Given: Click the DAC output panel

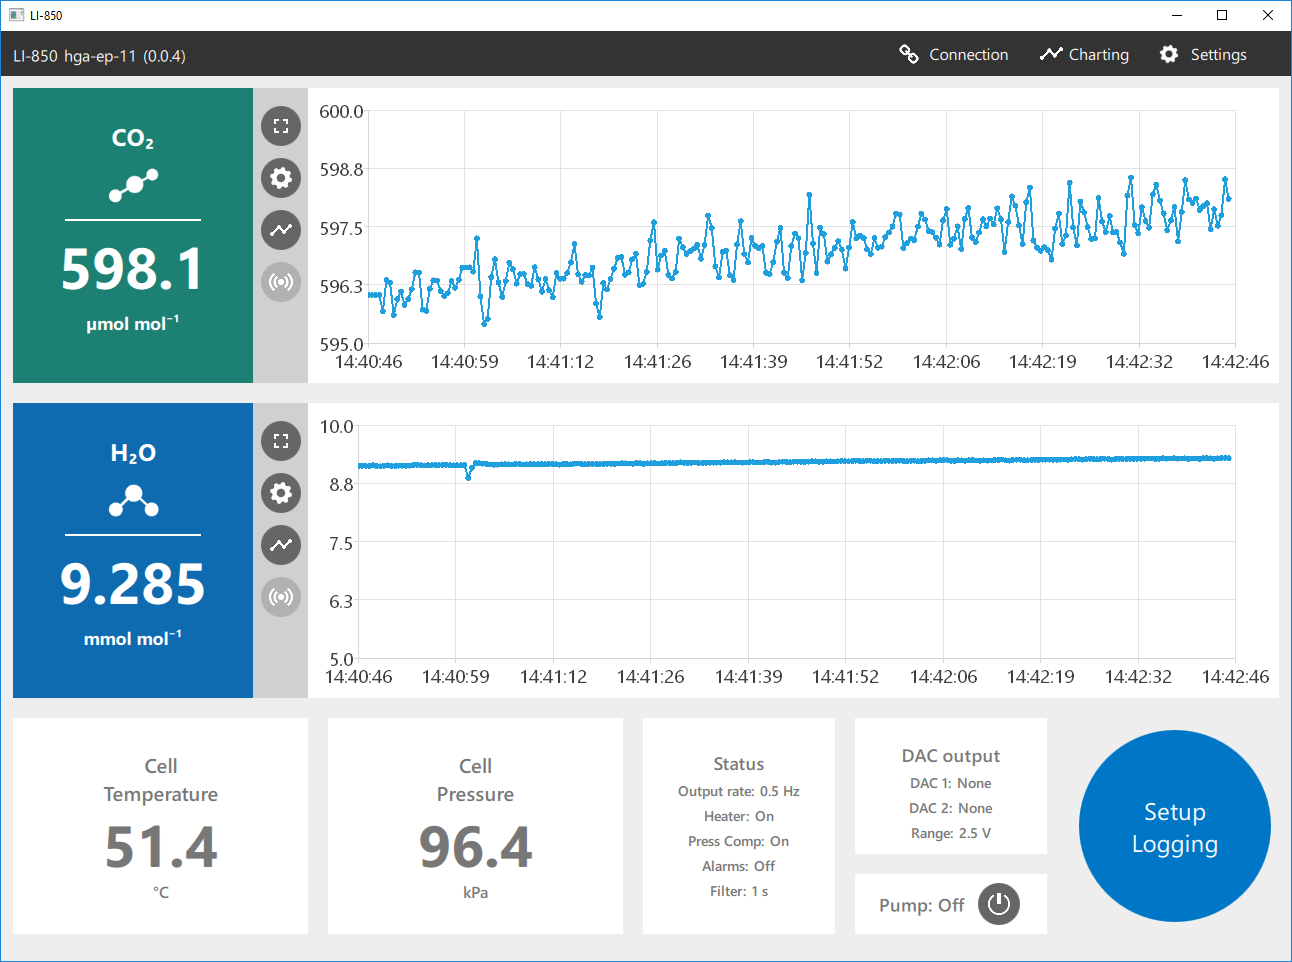Looking at the screenshot, I should (x=950, y=786).
